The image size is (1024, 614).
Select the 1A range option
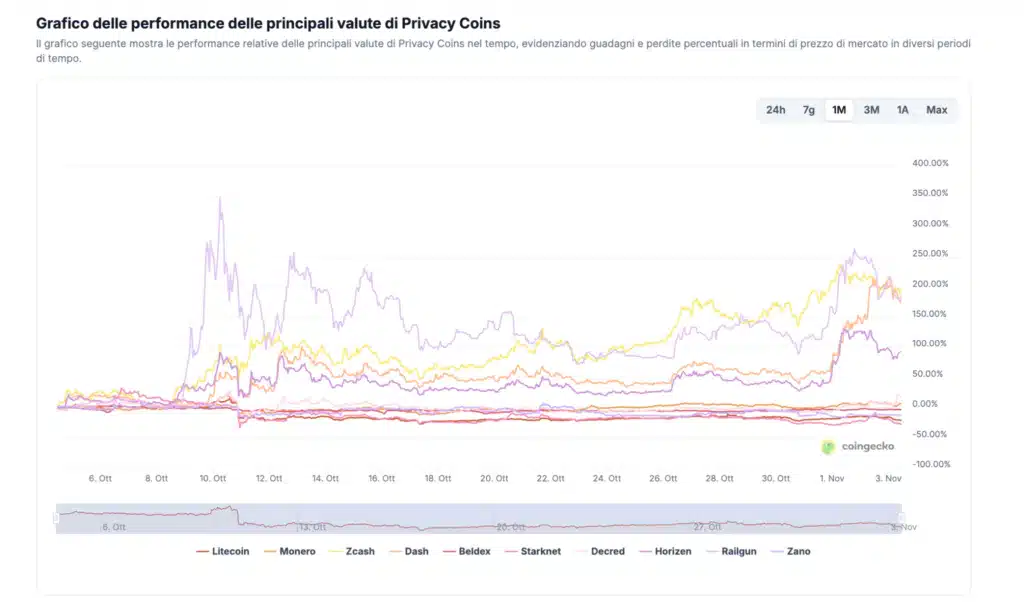902,110
